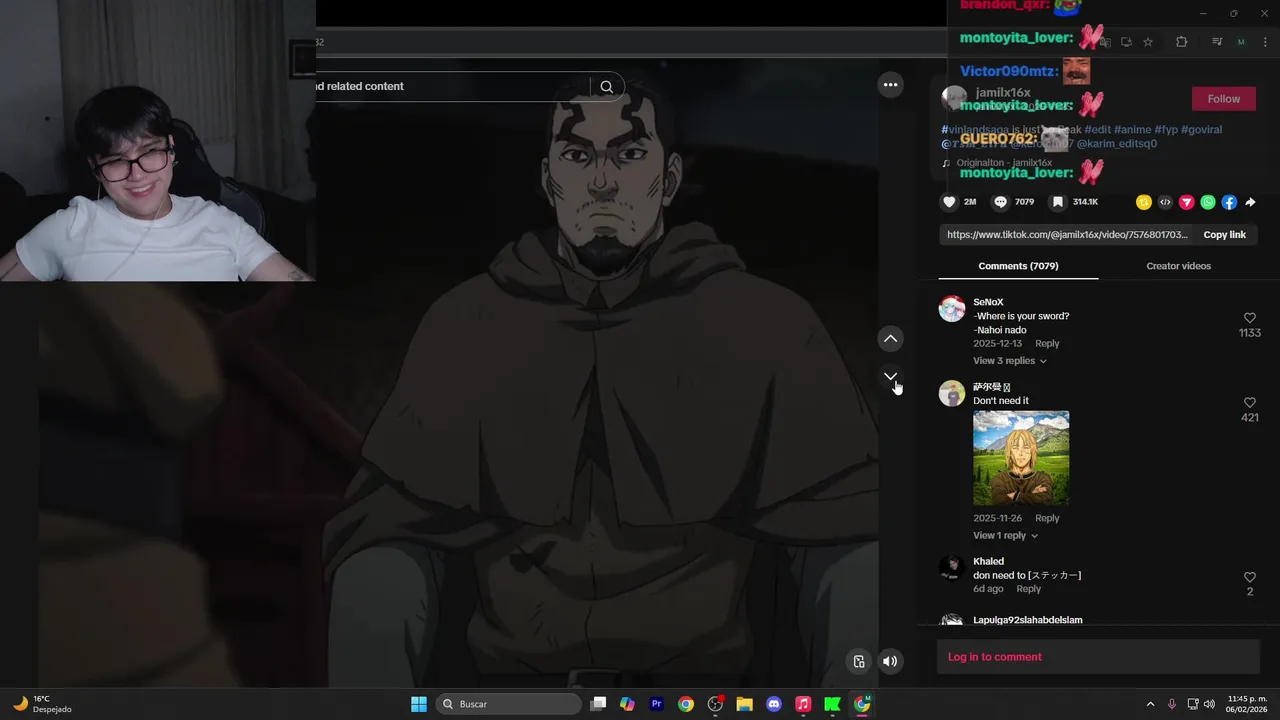Image resolution: width=1280 pixels, height=720 pixels.
Task: Like the Don't need it comment
Action: point(1249,402)
